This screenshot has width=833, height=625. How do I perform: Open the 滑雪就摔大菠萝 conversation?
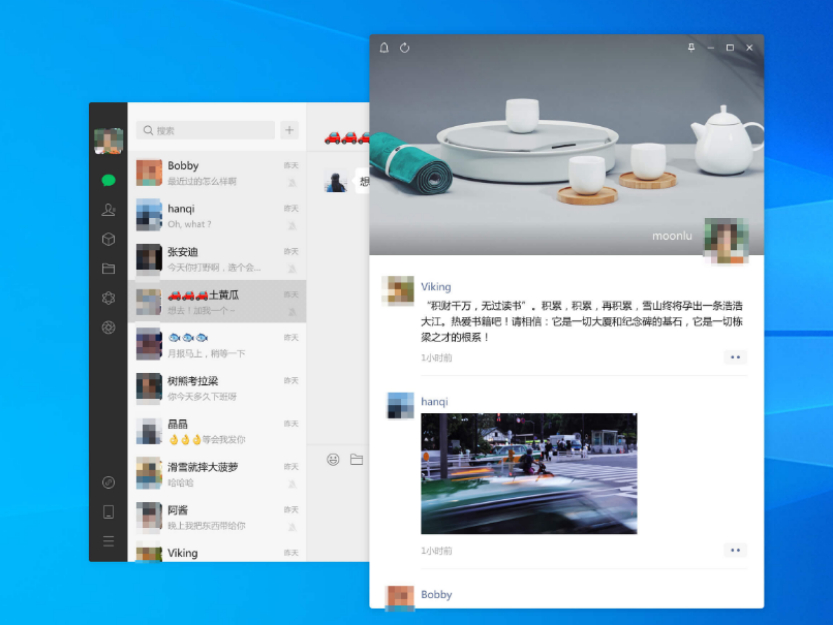click(x=217, y=474)
